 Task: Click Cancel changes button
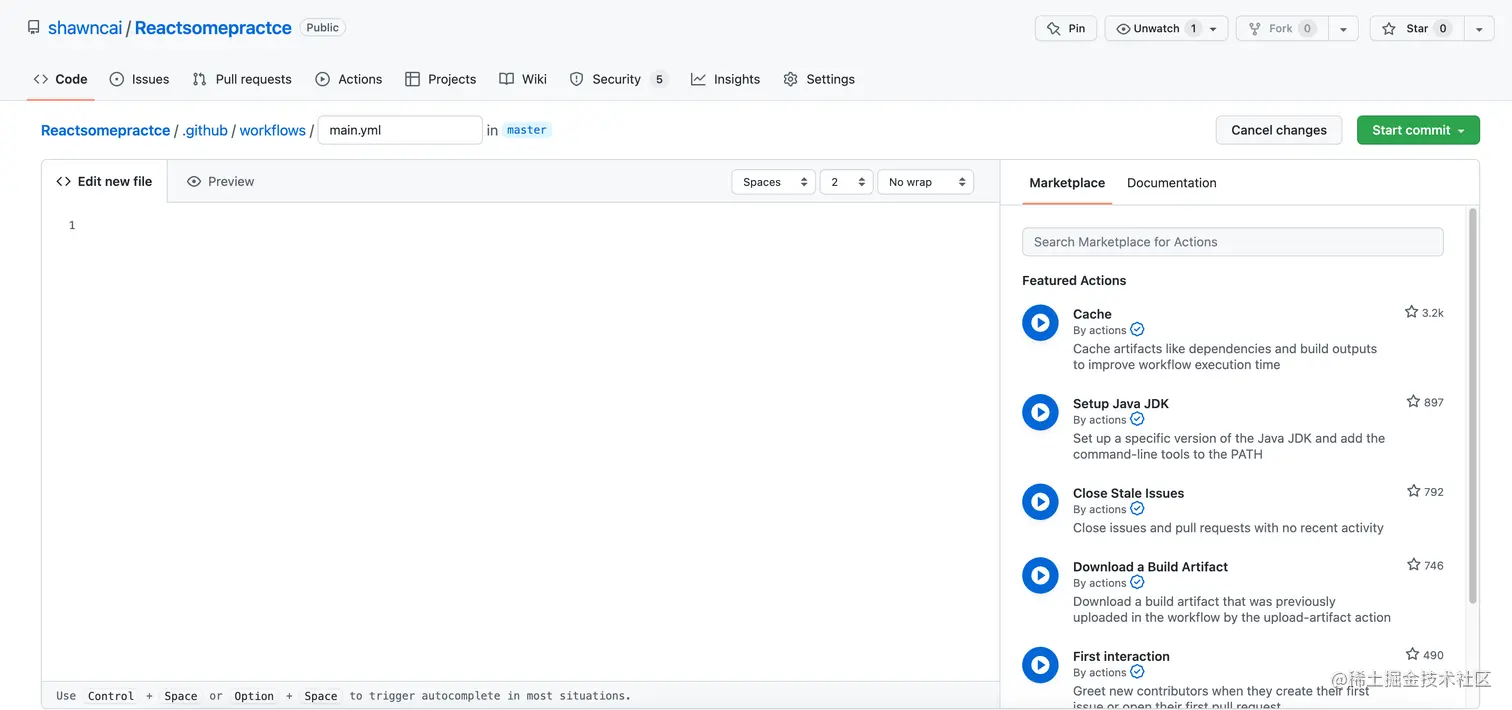[1279, 130]
